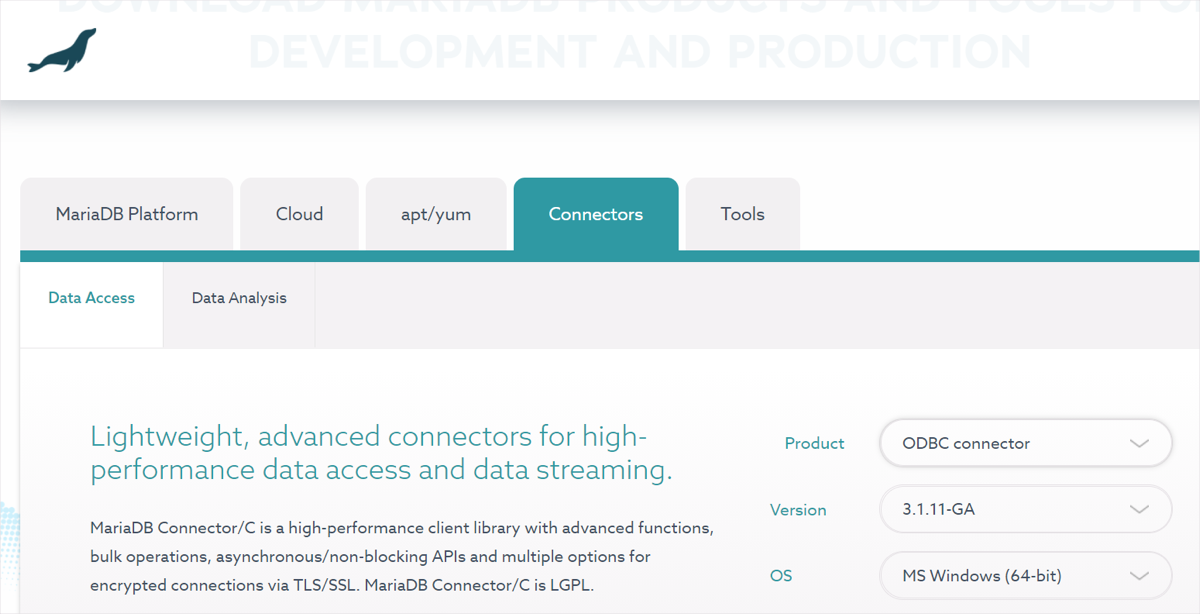Select the Cloud tab

pos(299,213)
